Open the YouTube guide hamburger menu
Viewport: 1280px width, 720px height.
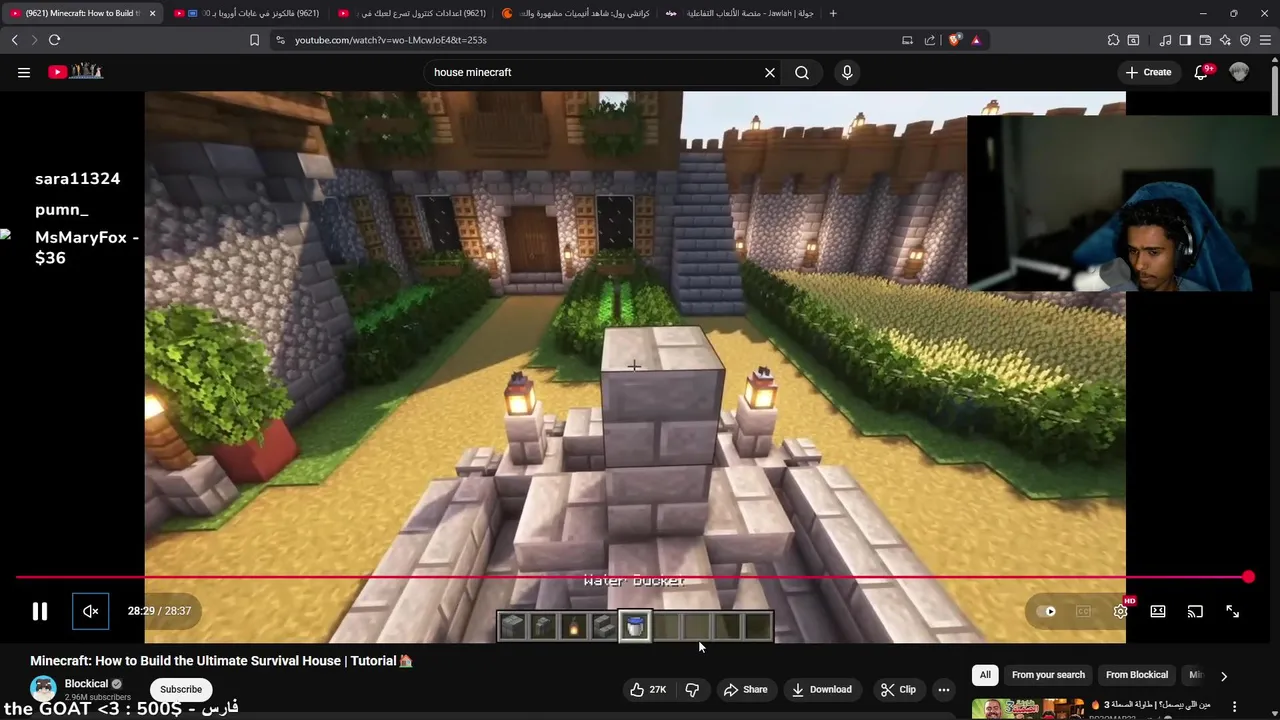point(24,72)
